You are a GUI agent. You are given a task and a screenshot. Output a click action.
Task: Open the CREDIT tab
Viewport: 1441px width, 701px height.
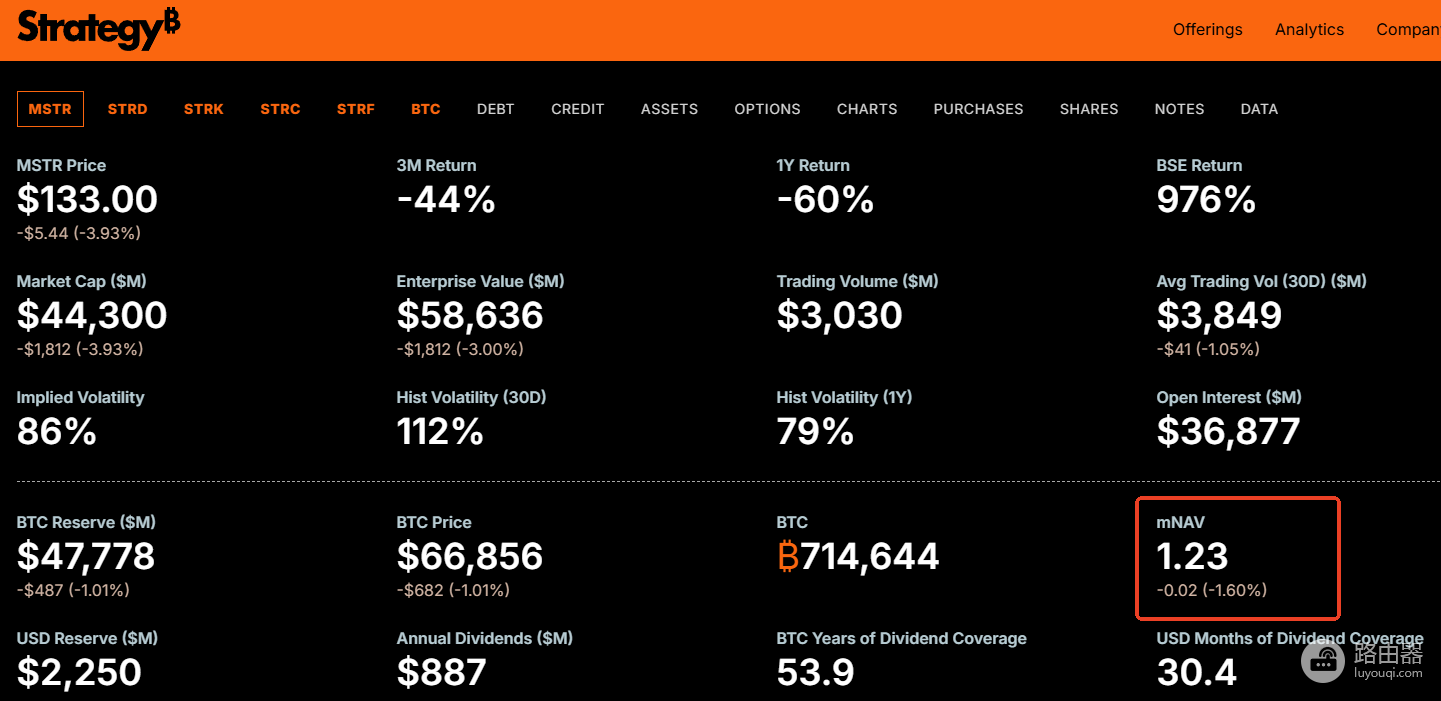pyautogui.click(x=578, y=109)
